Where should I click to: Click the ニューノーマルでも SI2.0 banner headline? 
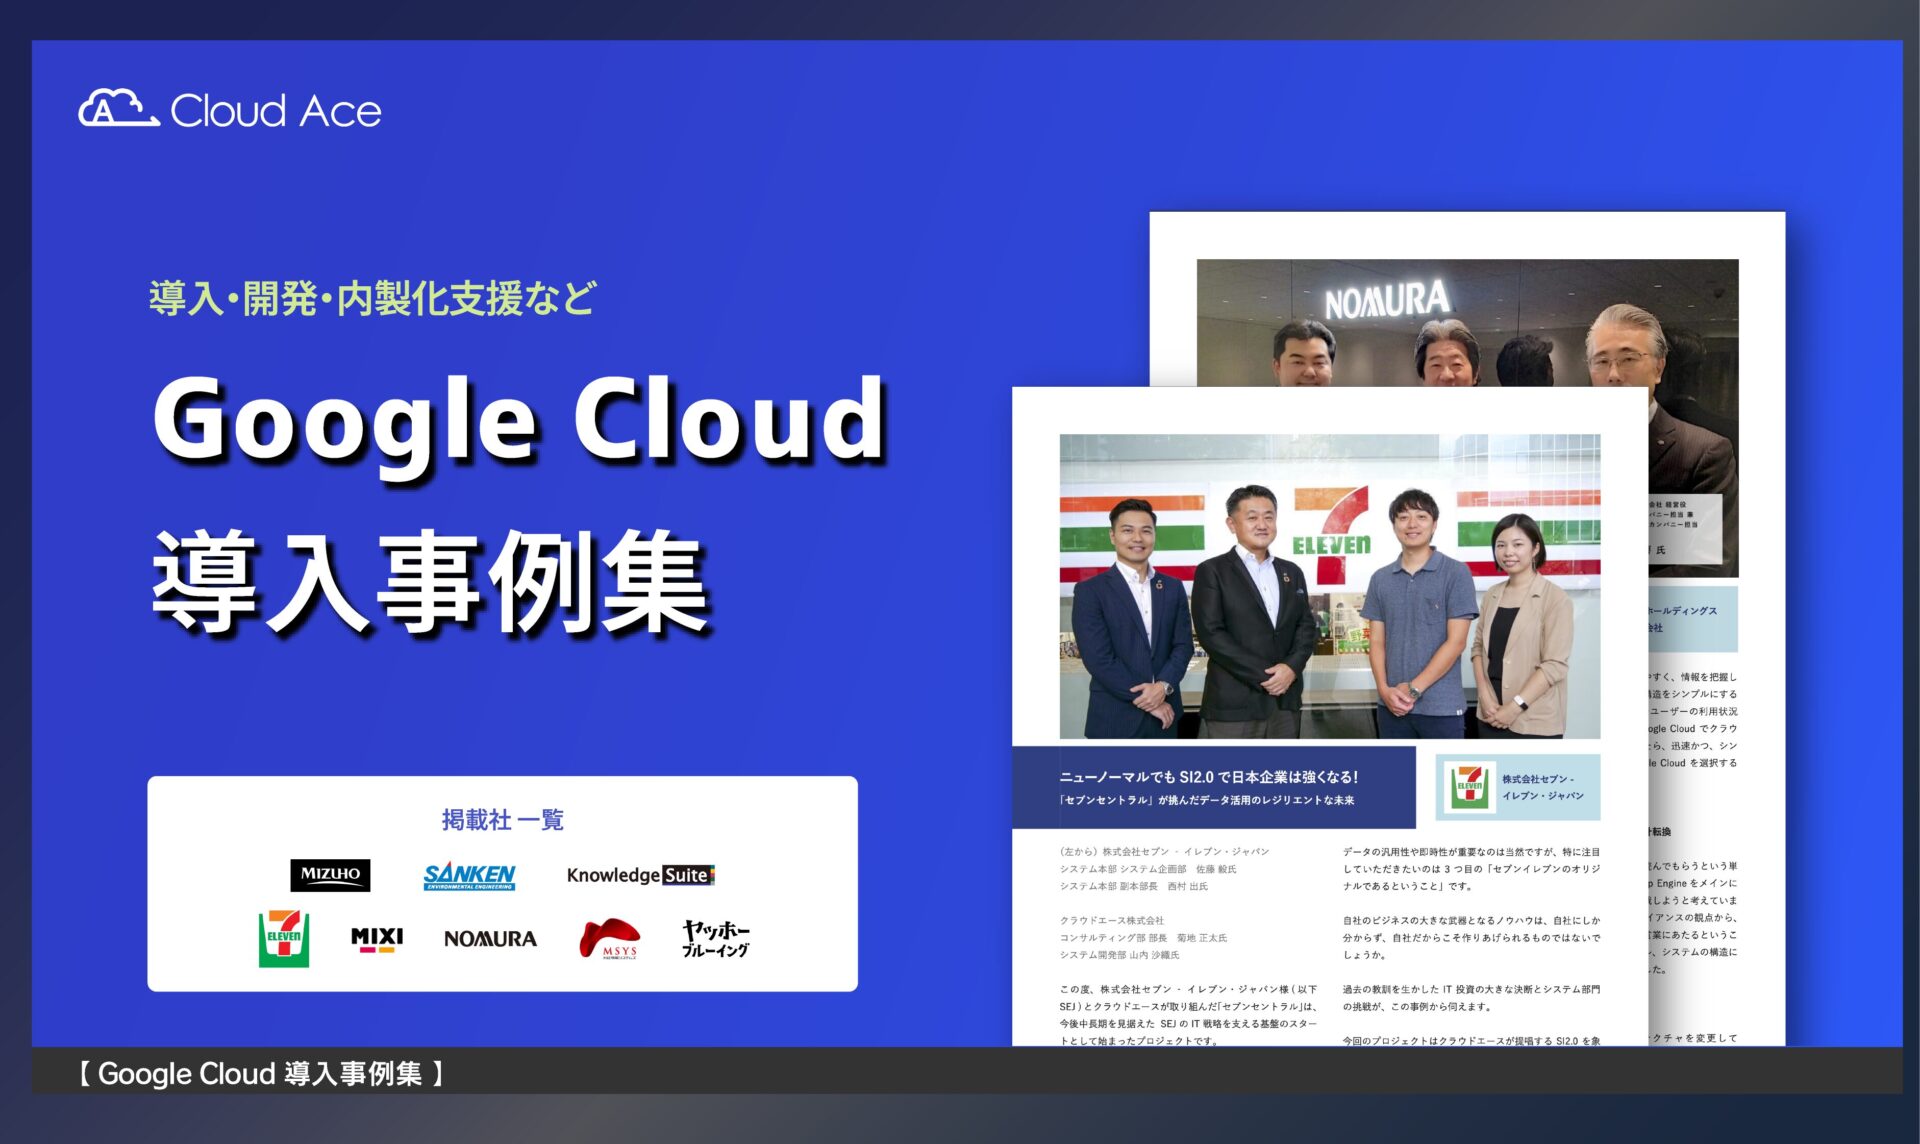1209,776
